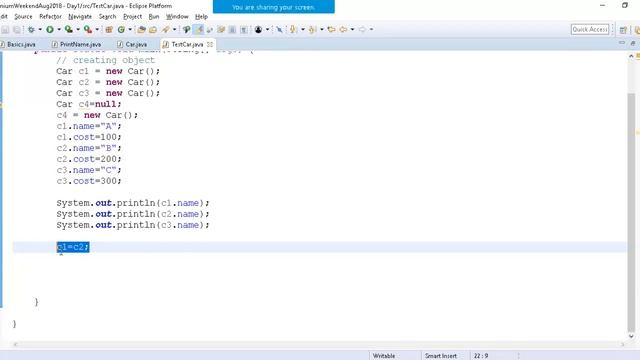Click the vertical scrollbar down arrow

631,336
